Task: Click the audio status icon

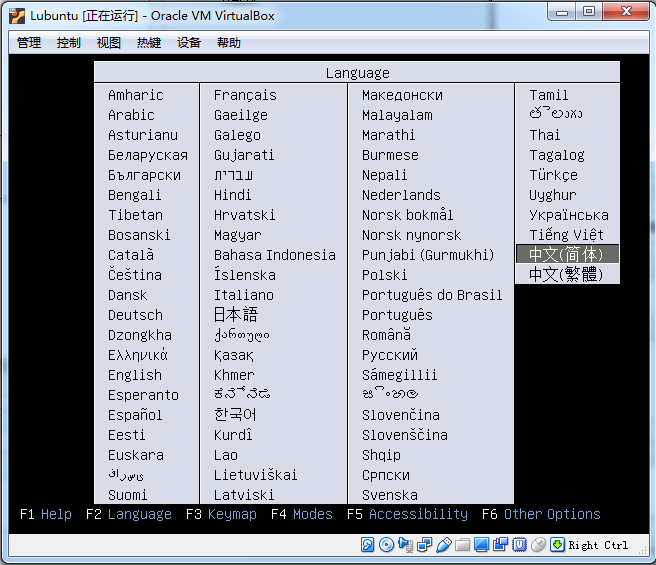Action: 405,544
